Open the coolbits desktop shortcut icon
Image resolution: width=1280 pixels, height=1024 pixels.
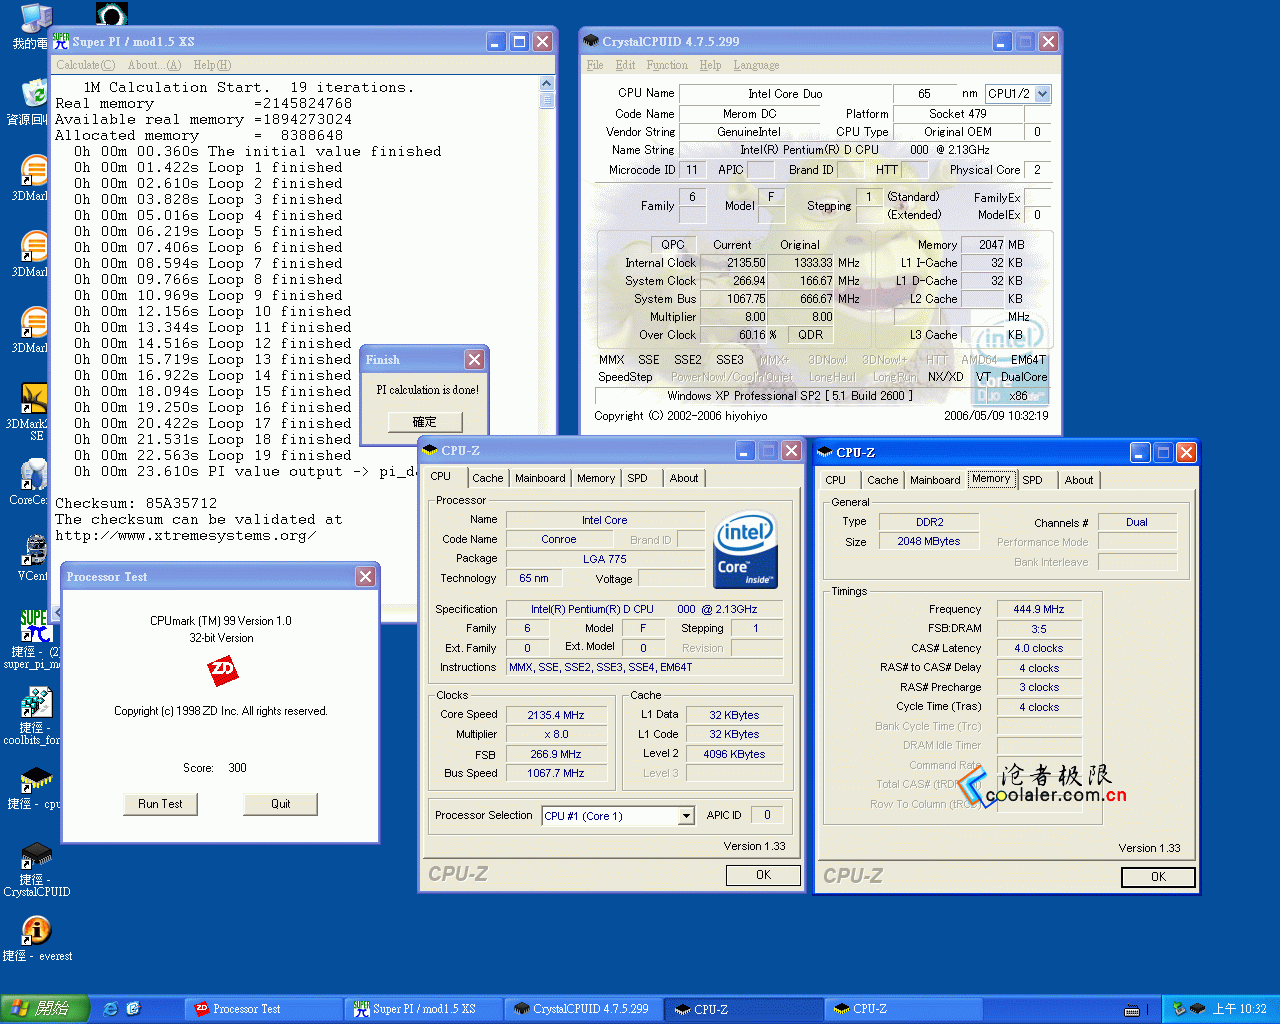35,703
